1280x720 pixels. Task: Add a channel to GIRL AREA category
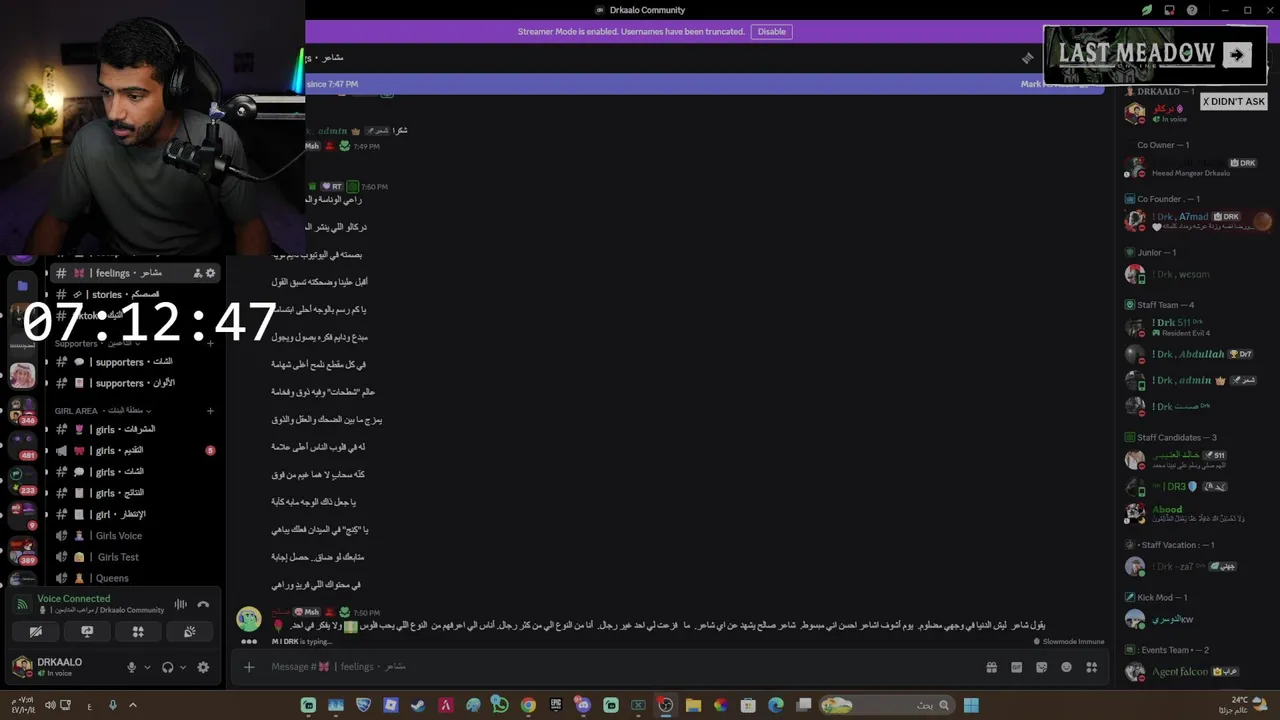tap(210, 411)
